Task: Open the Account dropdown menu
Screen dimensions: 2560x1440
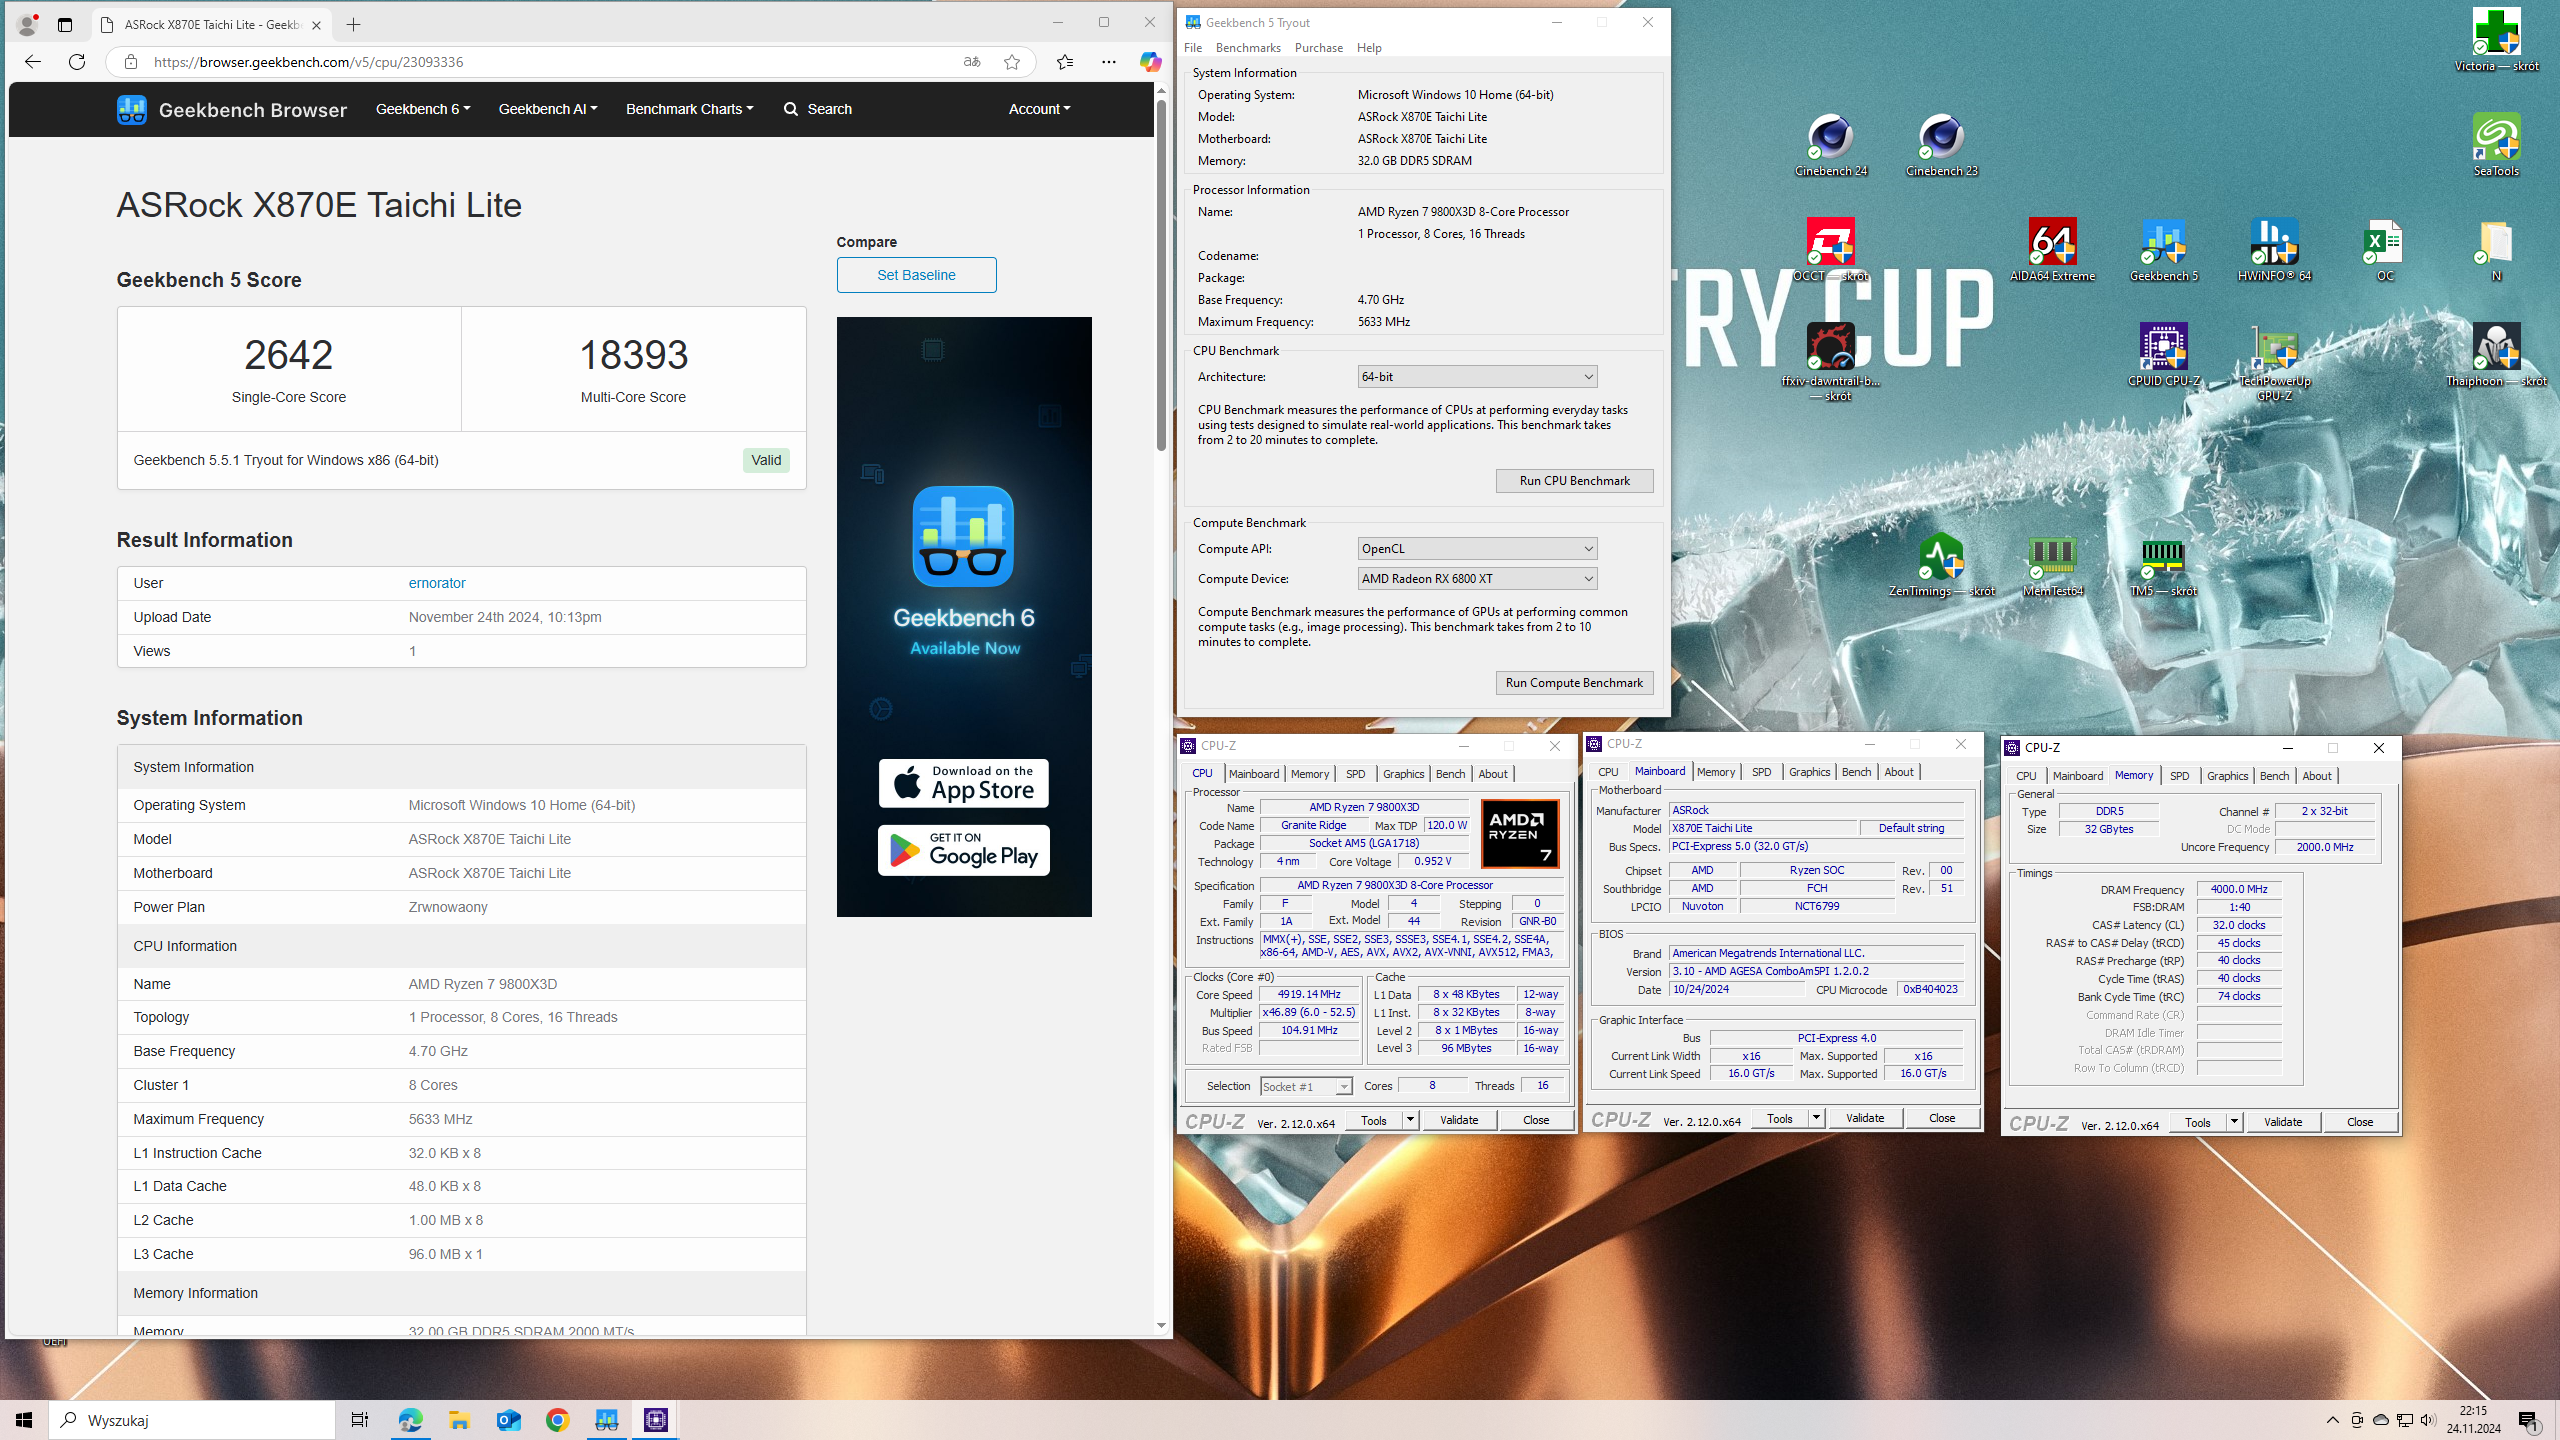Action: click(1039, 109)
